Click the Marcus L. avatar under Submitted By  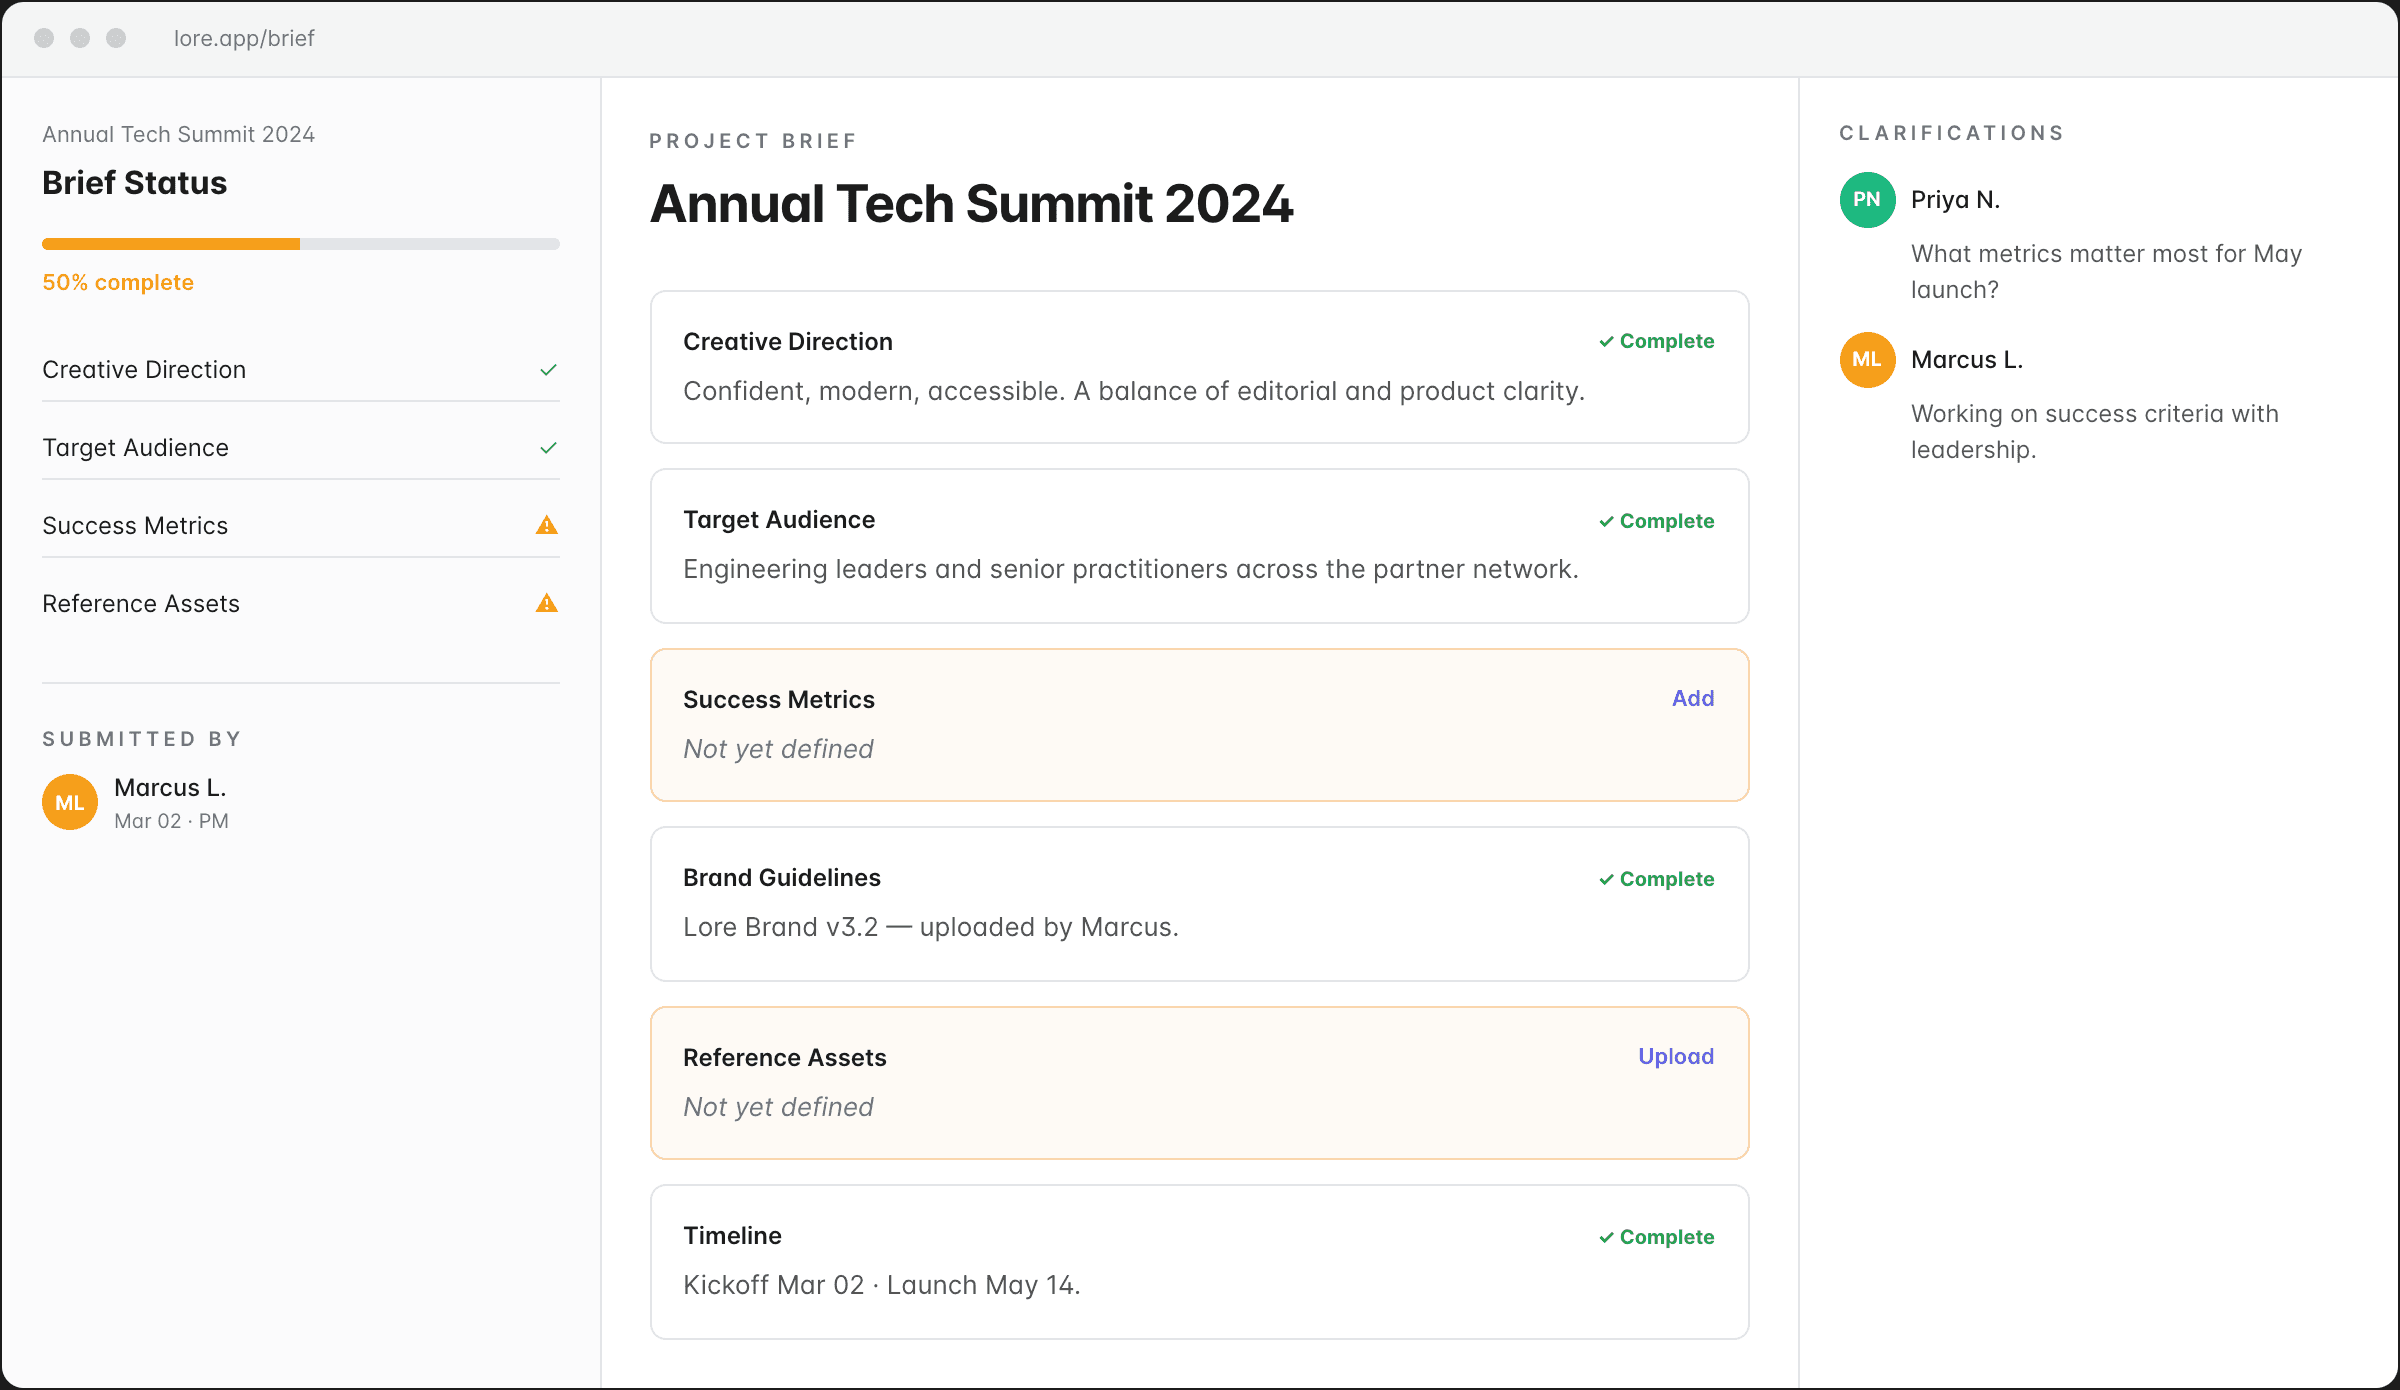point(70,802)
